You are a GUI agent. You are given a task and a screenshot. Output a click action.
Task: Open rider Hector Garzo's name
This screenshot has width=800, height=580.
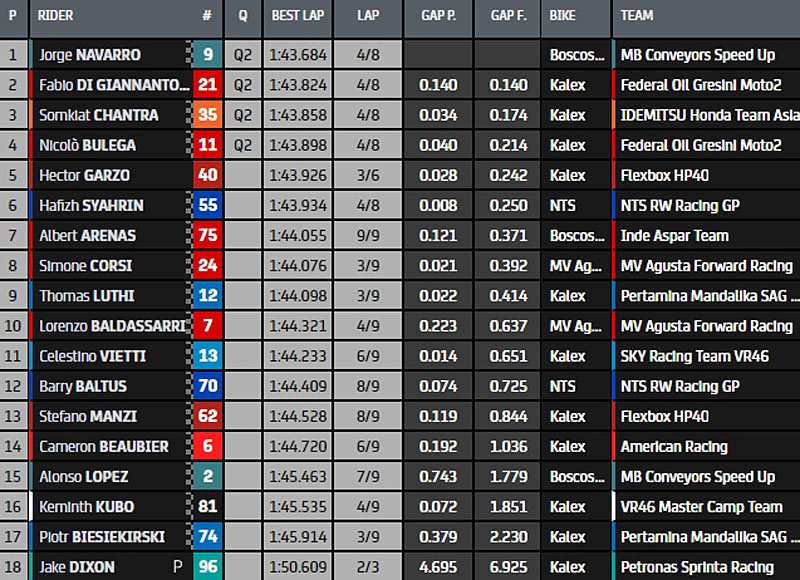[x=88, y=175]
